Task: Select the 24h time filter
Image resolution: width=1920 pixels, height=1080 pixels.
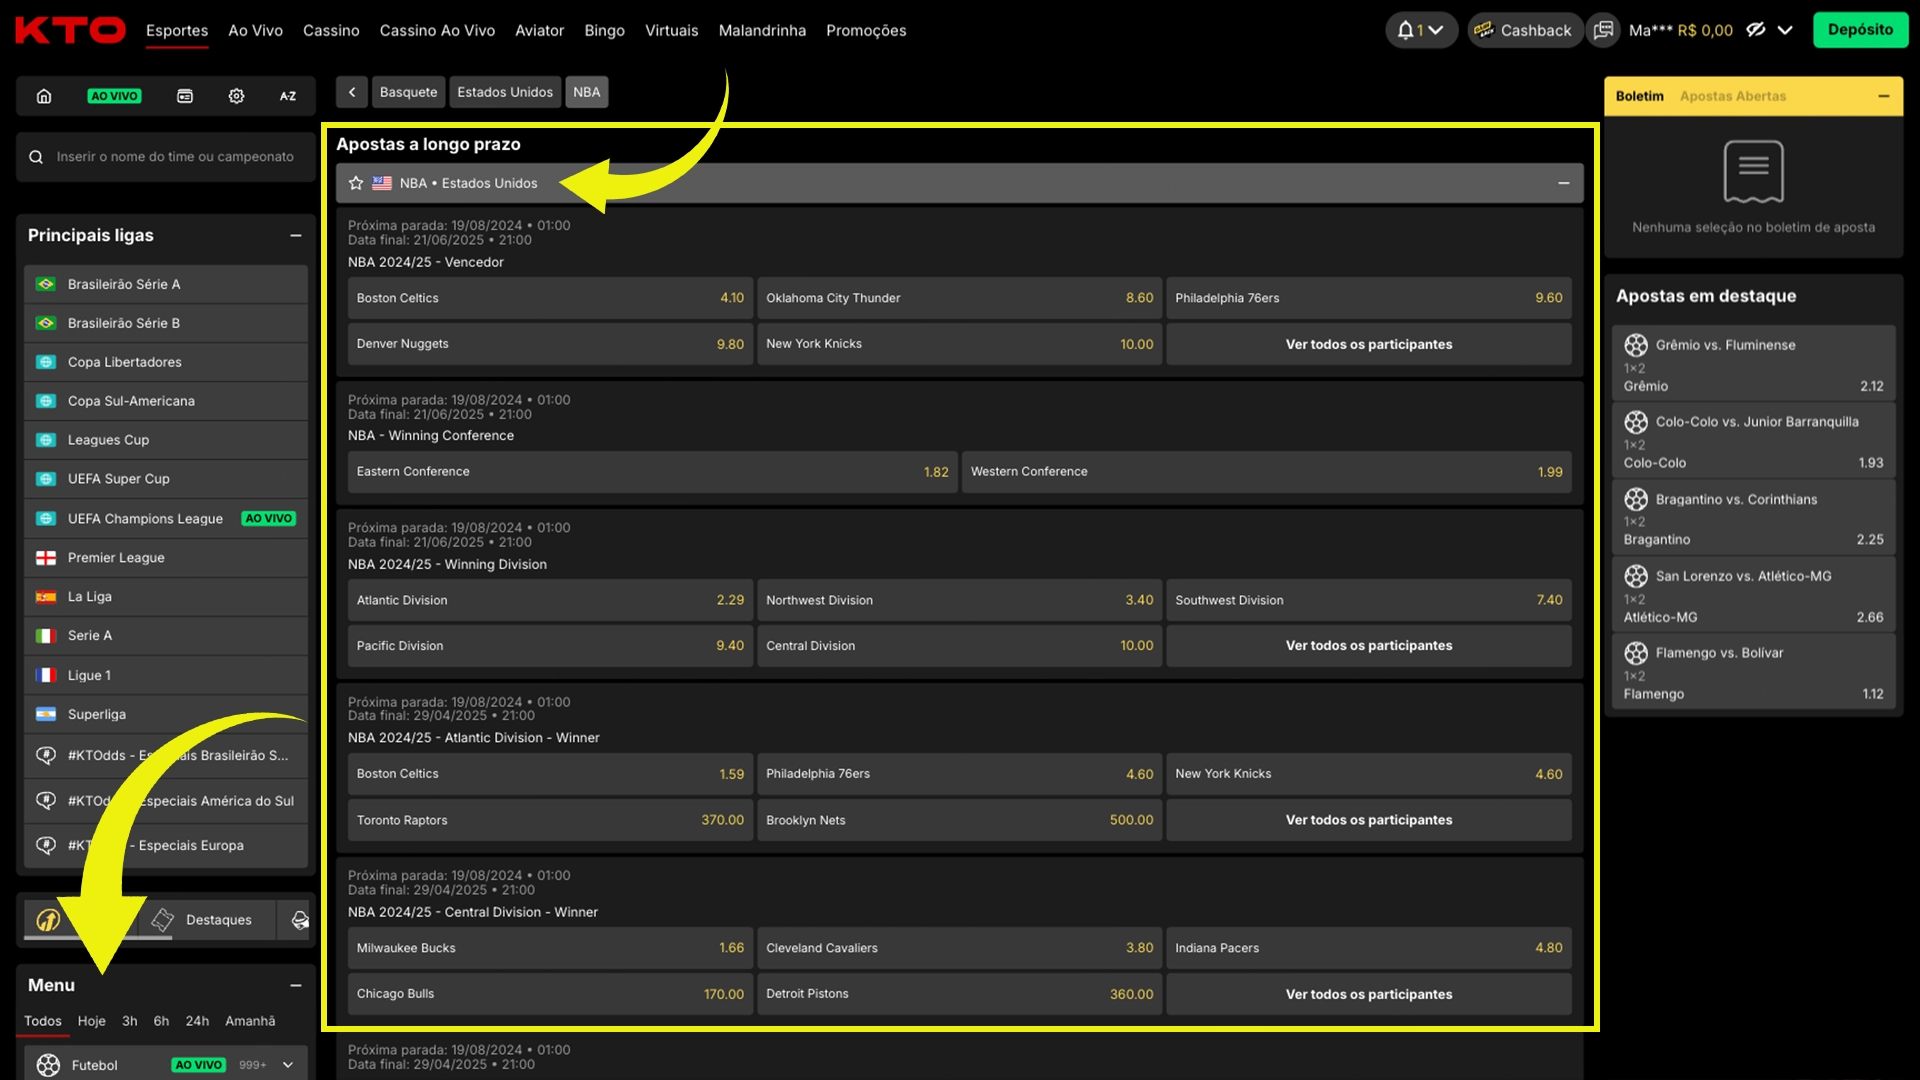Action: click(197, 1021)
